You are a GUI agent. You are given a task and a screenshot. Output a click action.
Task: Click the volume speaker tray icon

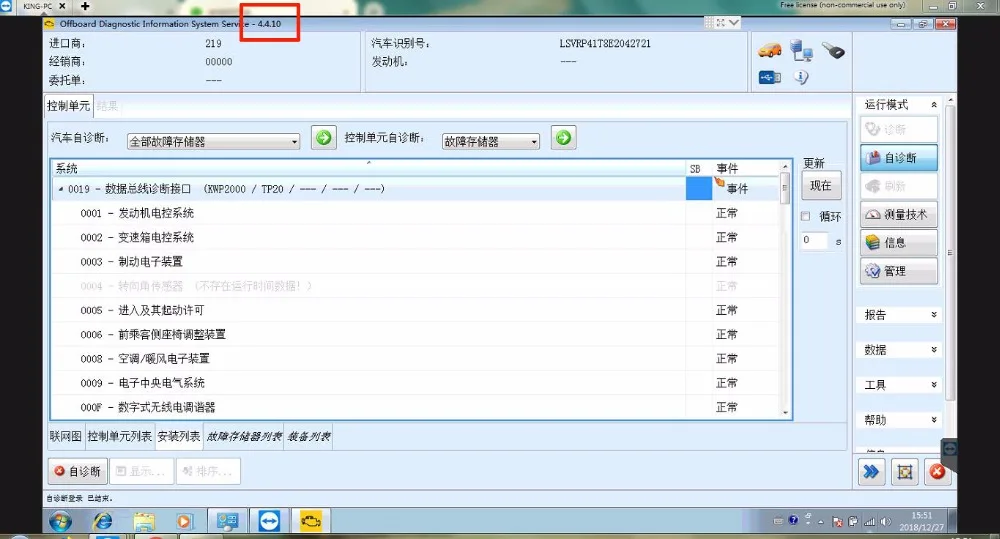[x=885, y=522]
